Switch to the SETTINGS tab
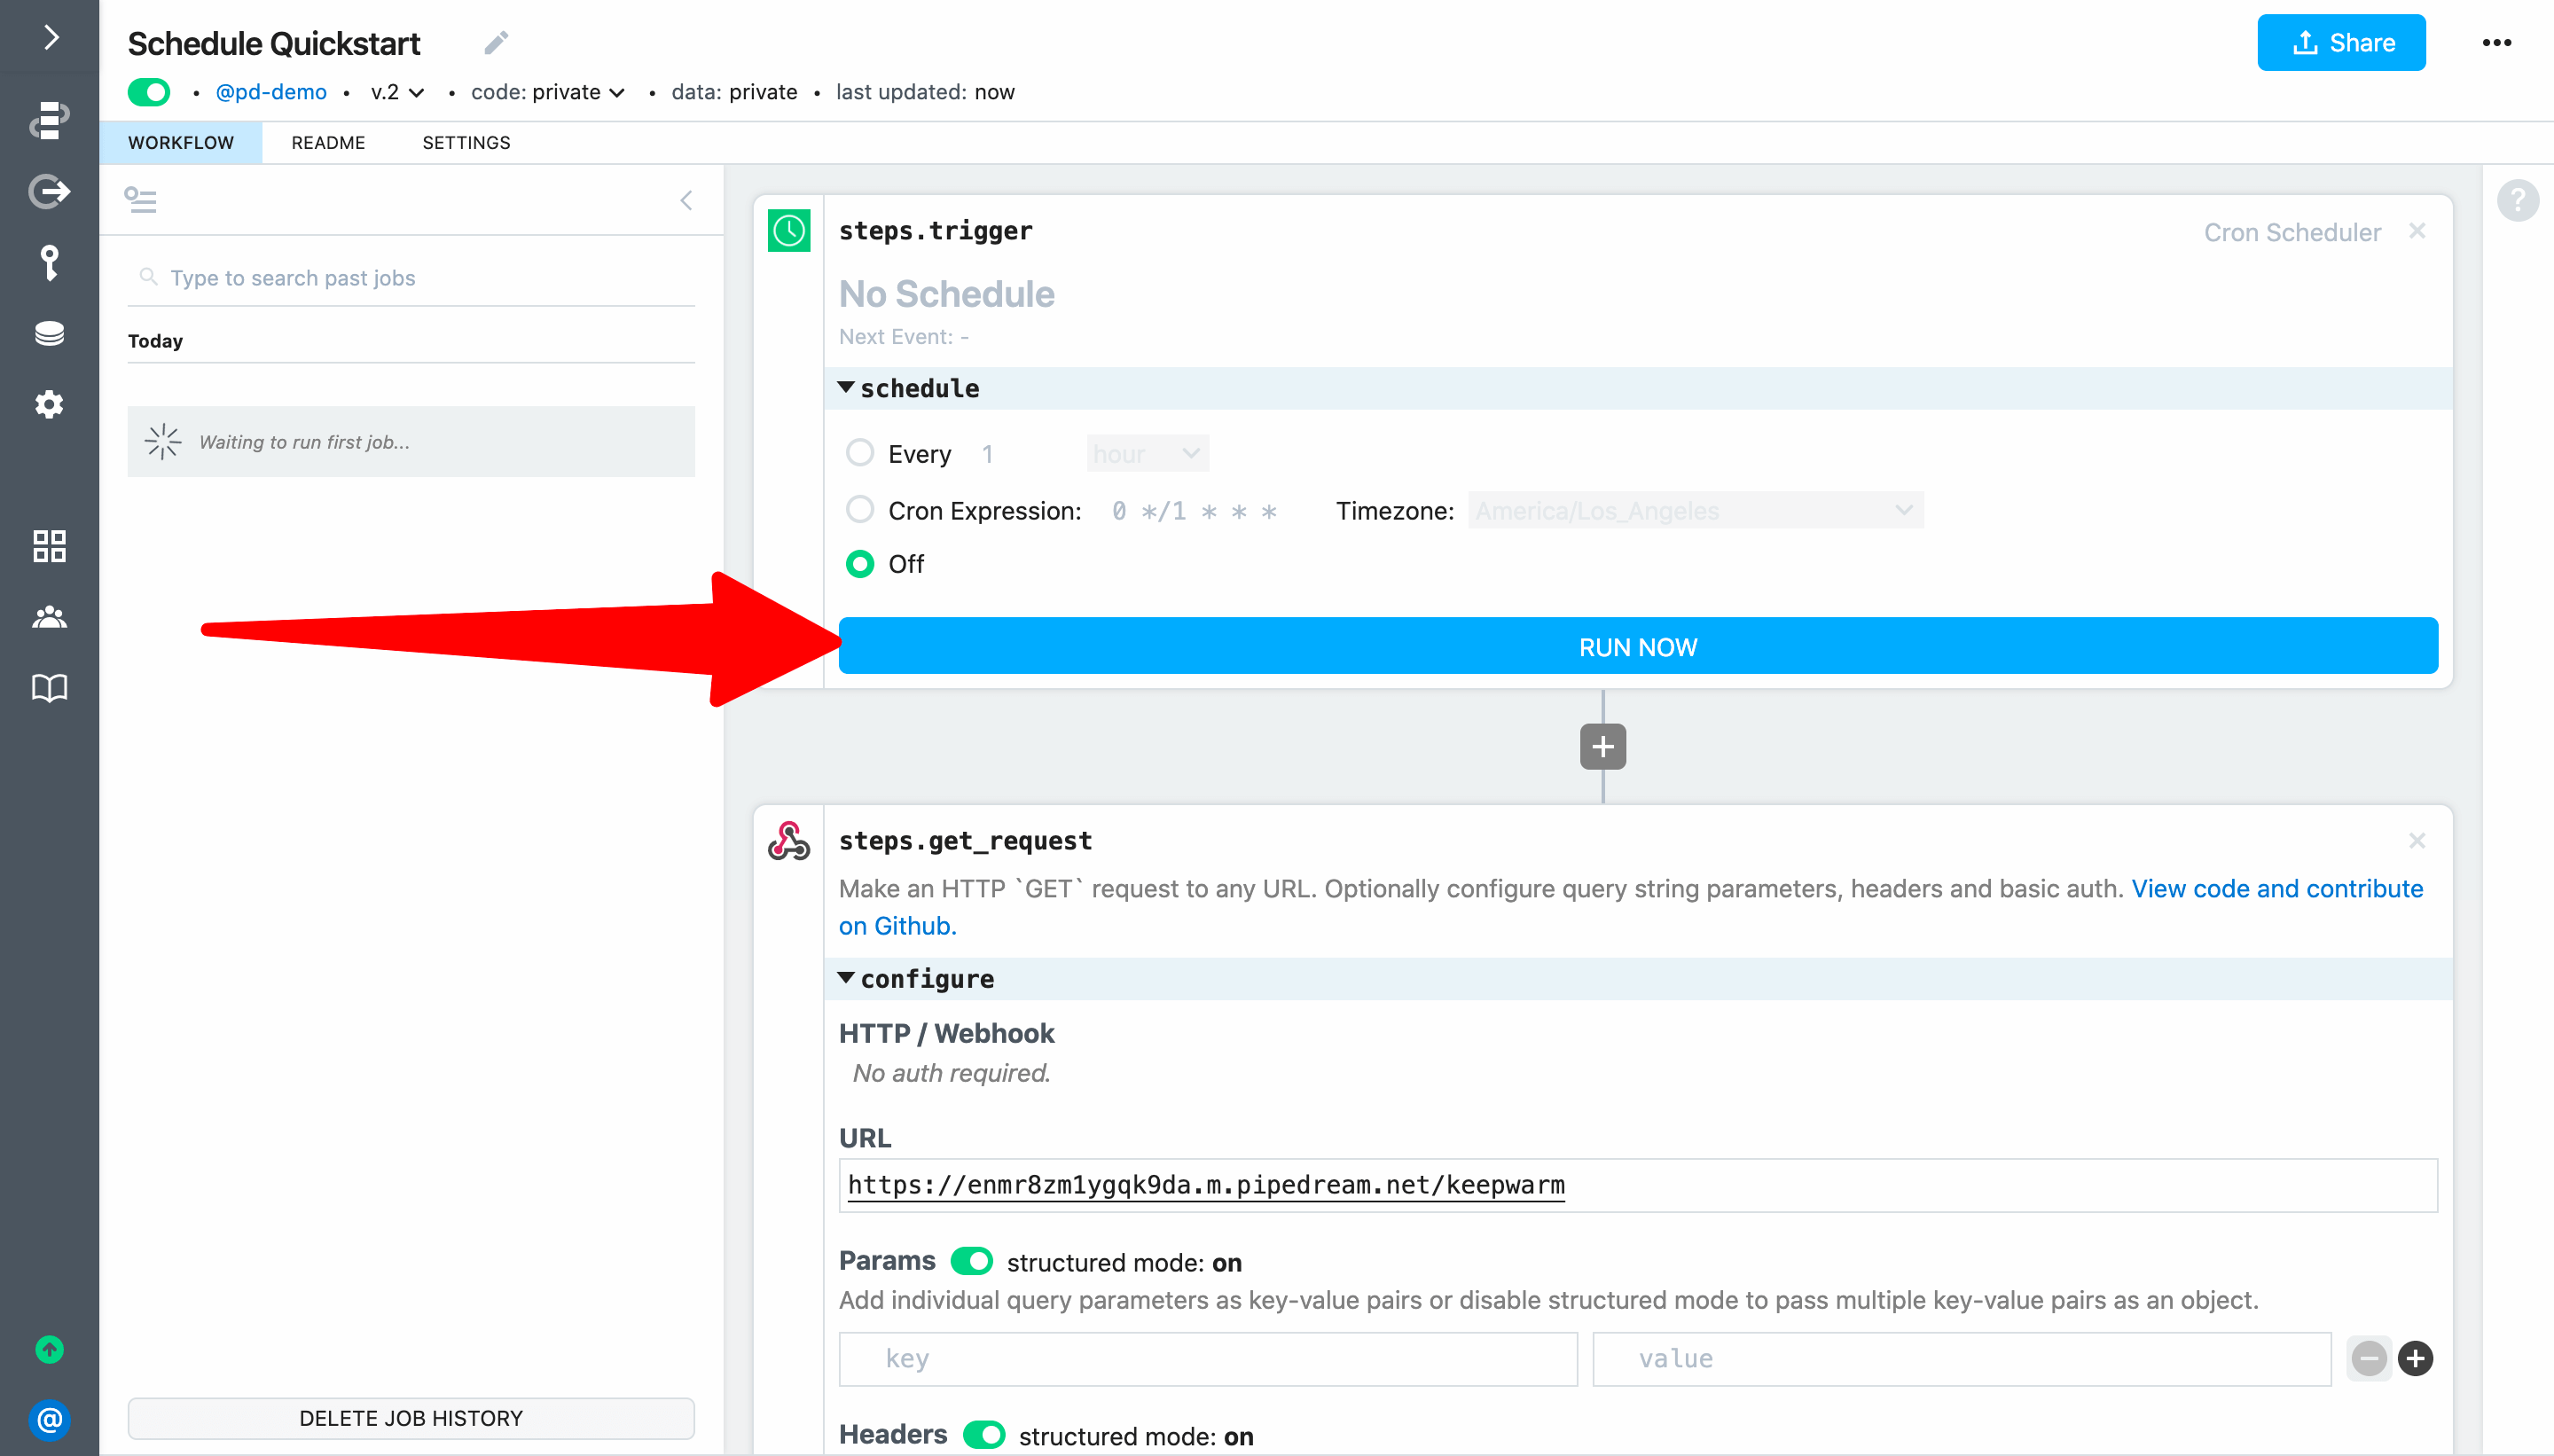 coord(466,142)
